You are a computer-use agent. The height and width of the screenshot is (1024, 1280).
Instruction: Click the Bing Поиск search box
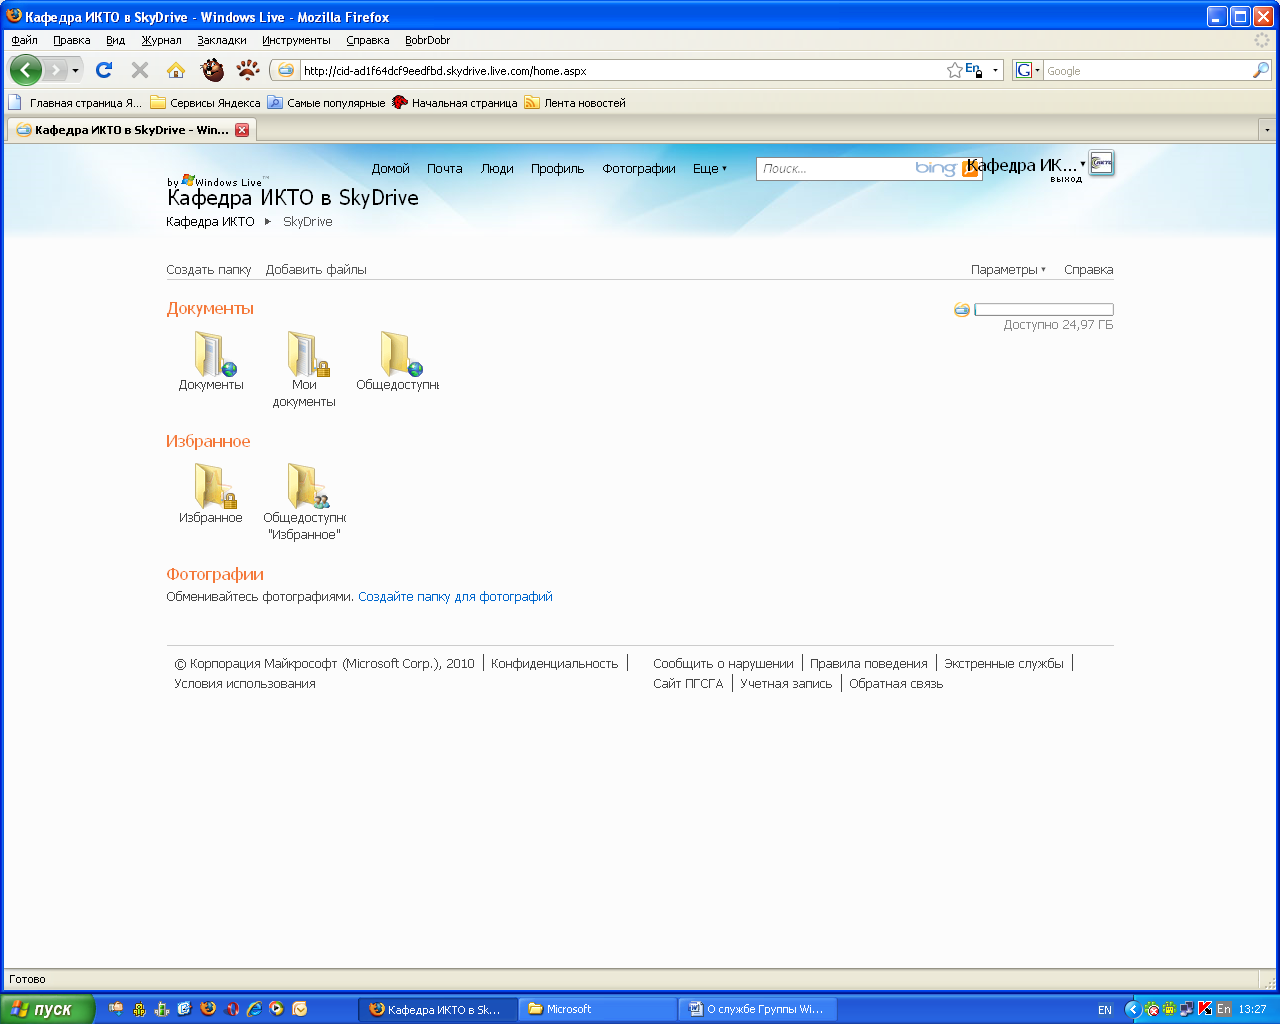(835, 169)
